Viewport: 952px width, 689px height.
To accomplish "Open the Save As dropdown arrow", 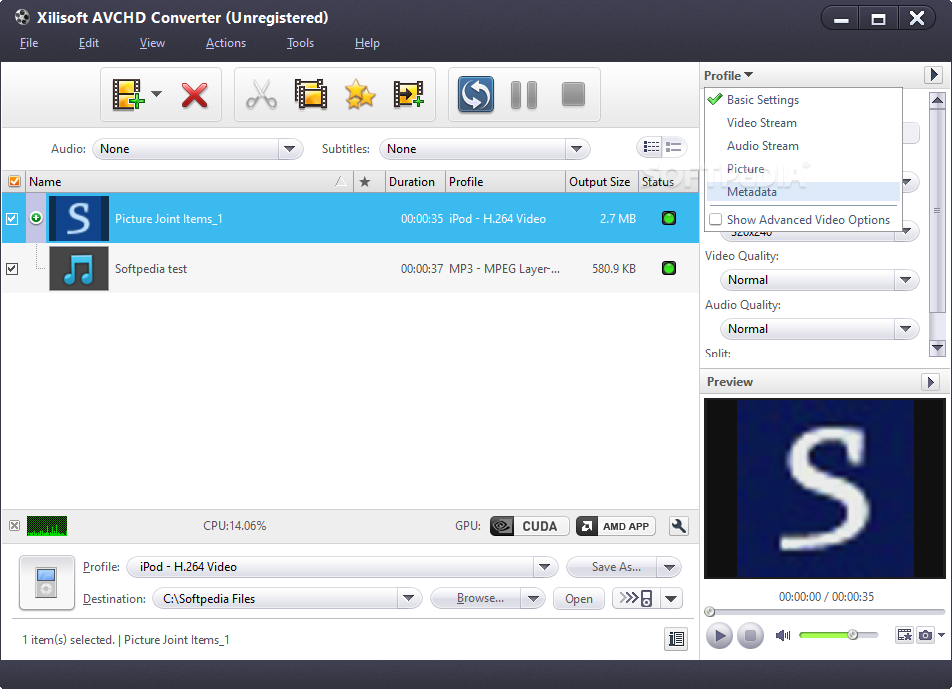I will (669, 568).
